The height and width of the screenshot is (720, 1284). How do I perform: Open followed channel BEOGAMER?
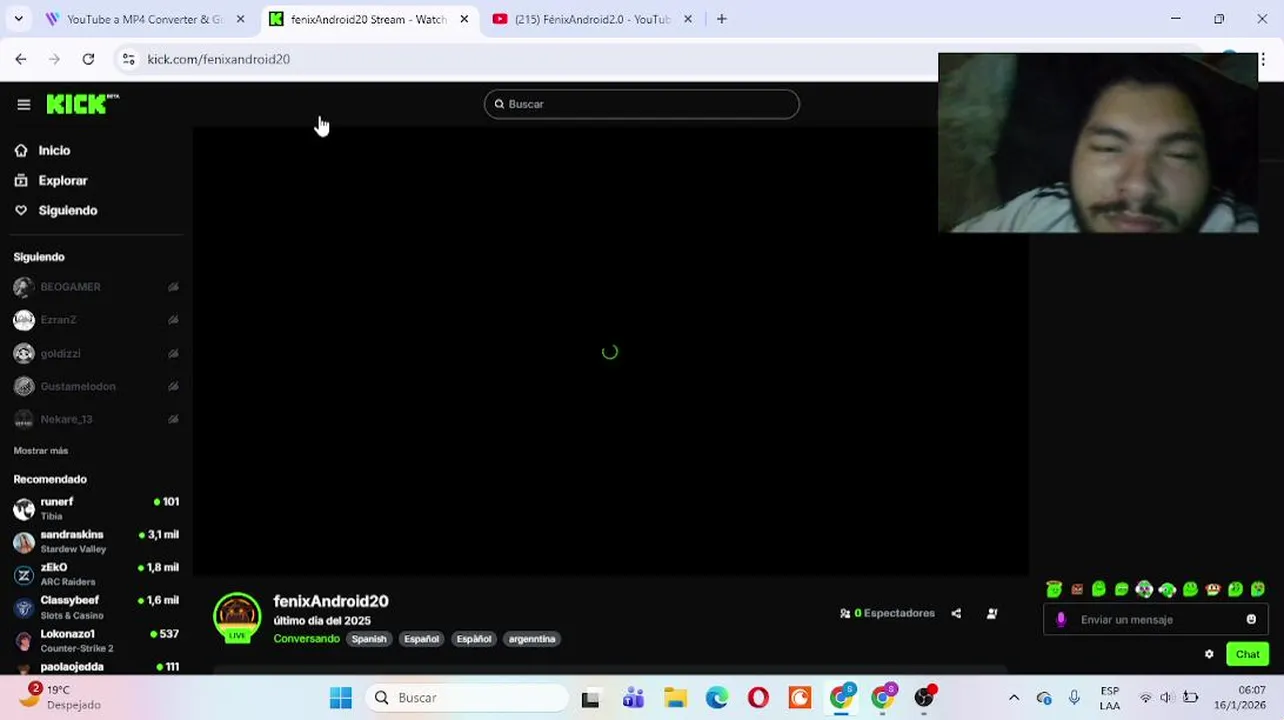70,287
